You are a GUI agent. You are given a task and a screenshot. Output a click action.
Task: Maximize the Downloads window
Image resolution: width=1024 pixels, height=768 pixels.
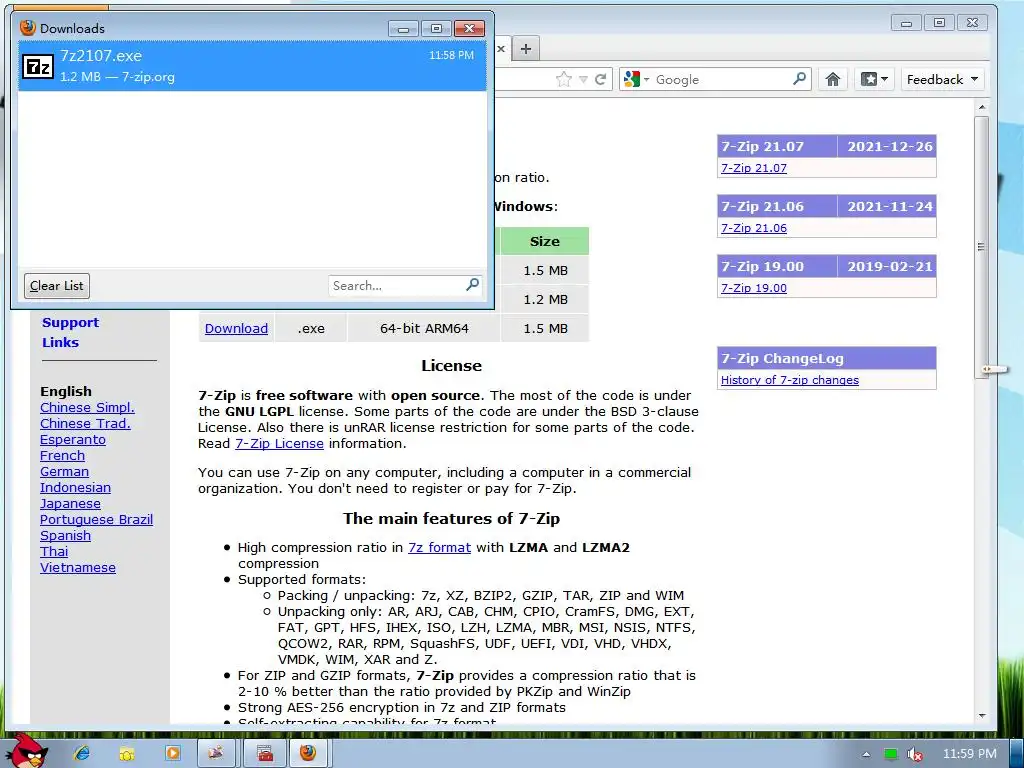coord(436,29)
